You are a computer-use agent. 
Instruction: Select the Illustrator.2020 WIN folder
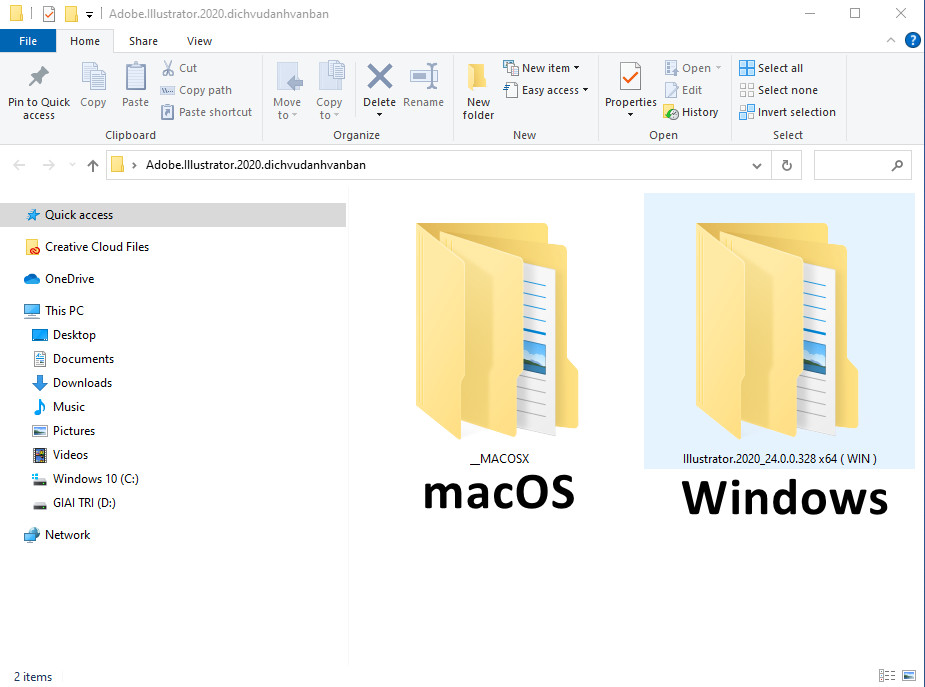pyautogui.click(x=779, y=331)
